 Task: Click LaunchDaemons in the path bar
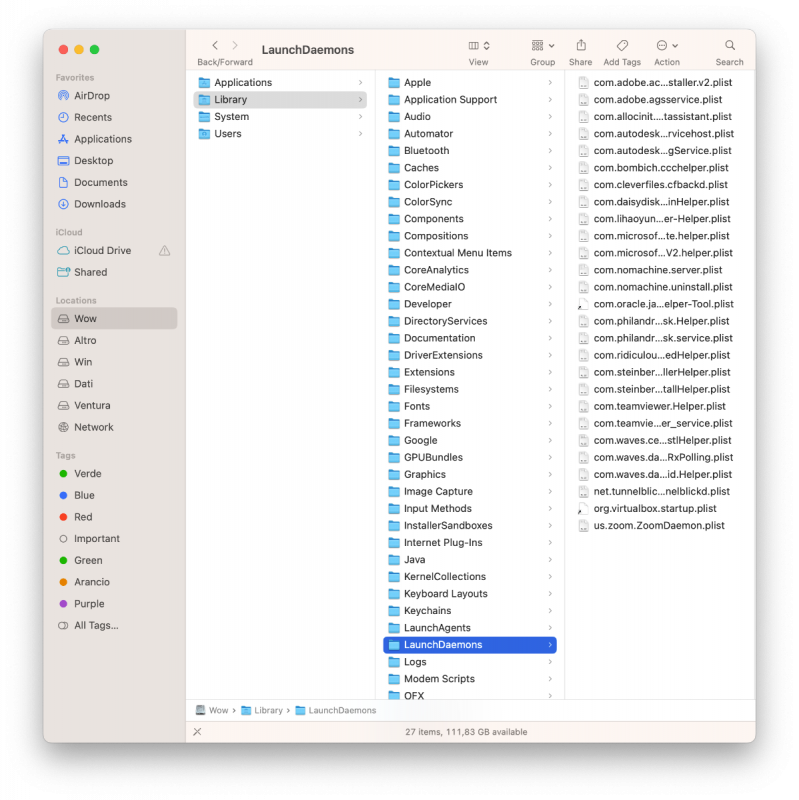[x=336, y=710]
